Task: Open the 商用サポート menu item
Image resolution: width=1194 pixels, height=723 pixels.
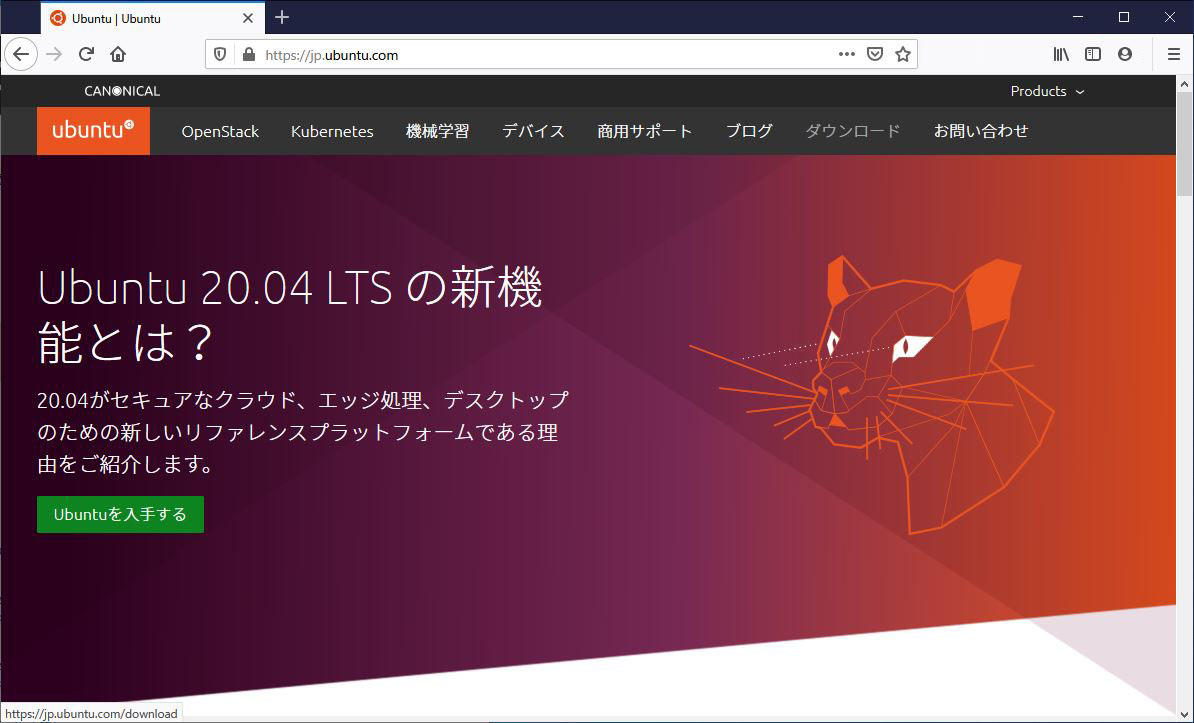Action: (645, 131)
